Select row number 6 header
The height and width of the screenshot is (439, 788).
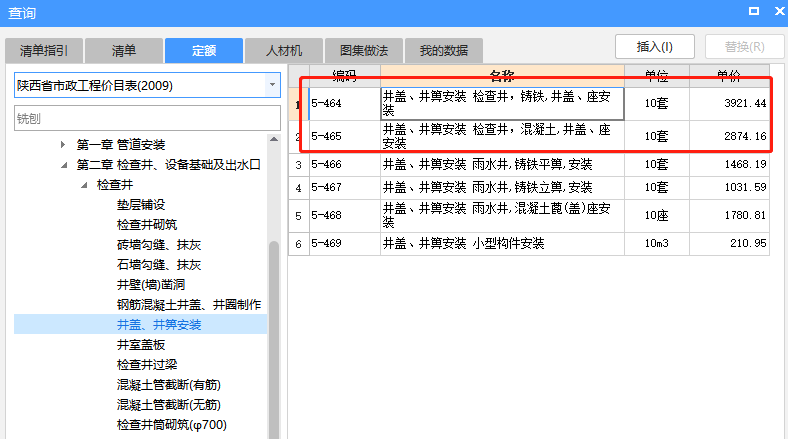click(299, 244)
